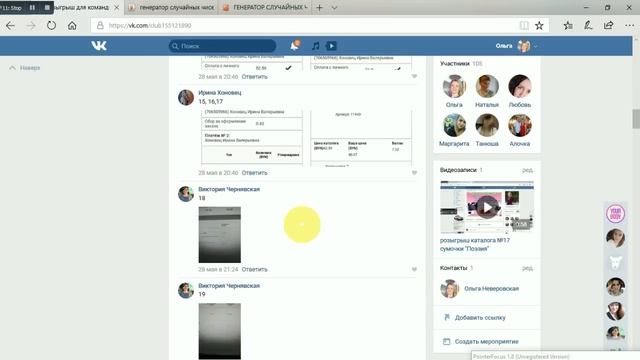Open the music note icon

pyautogui.click(x=315, y=46)
